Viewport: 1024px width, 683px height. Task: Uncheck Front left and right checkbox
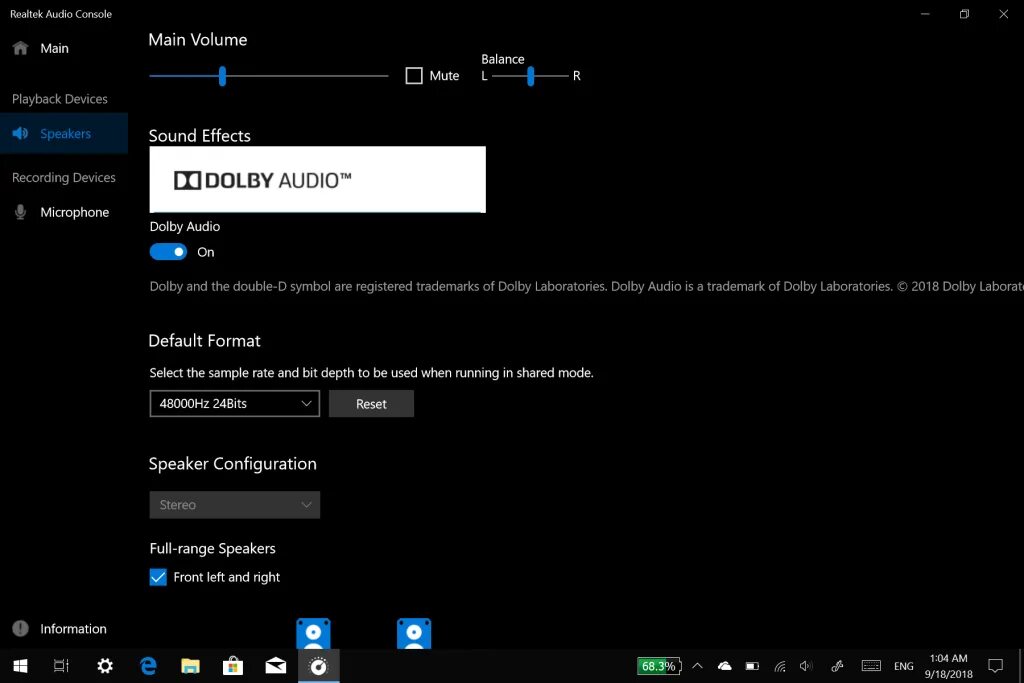(158, 577)
